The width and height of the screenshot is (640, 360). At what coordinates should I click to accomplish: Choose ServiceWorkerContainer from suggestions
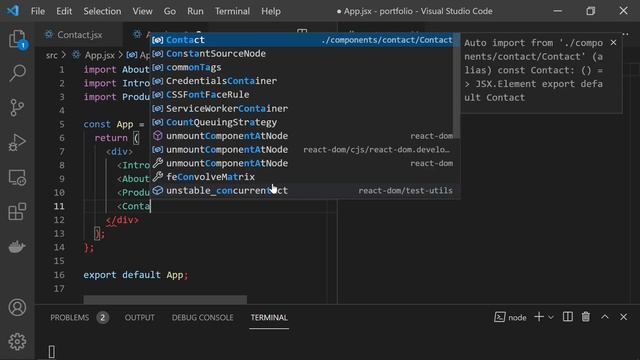point(302,109)
